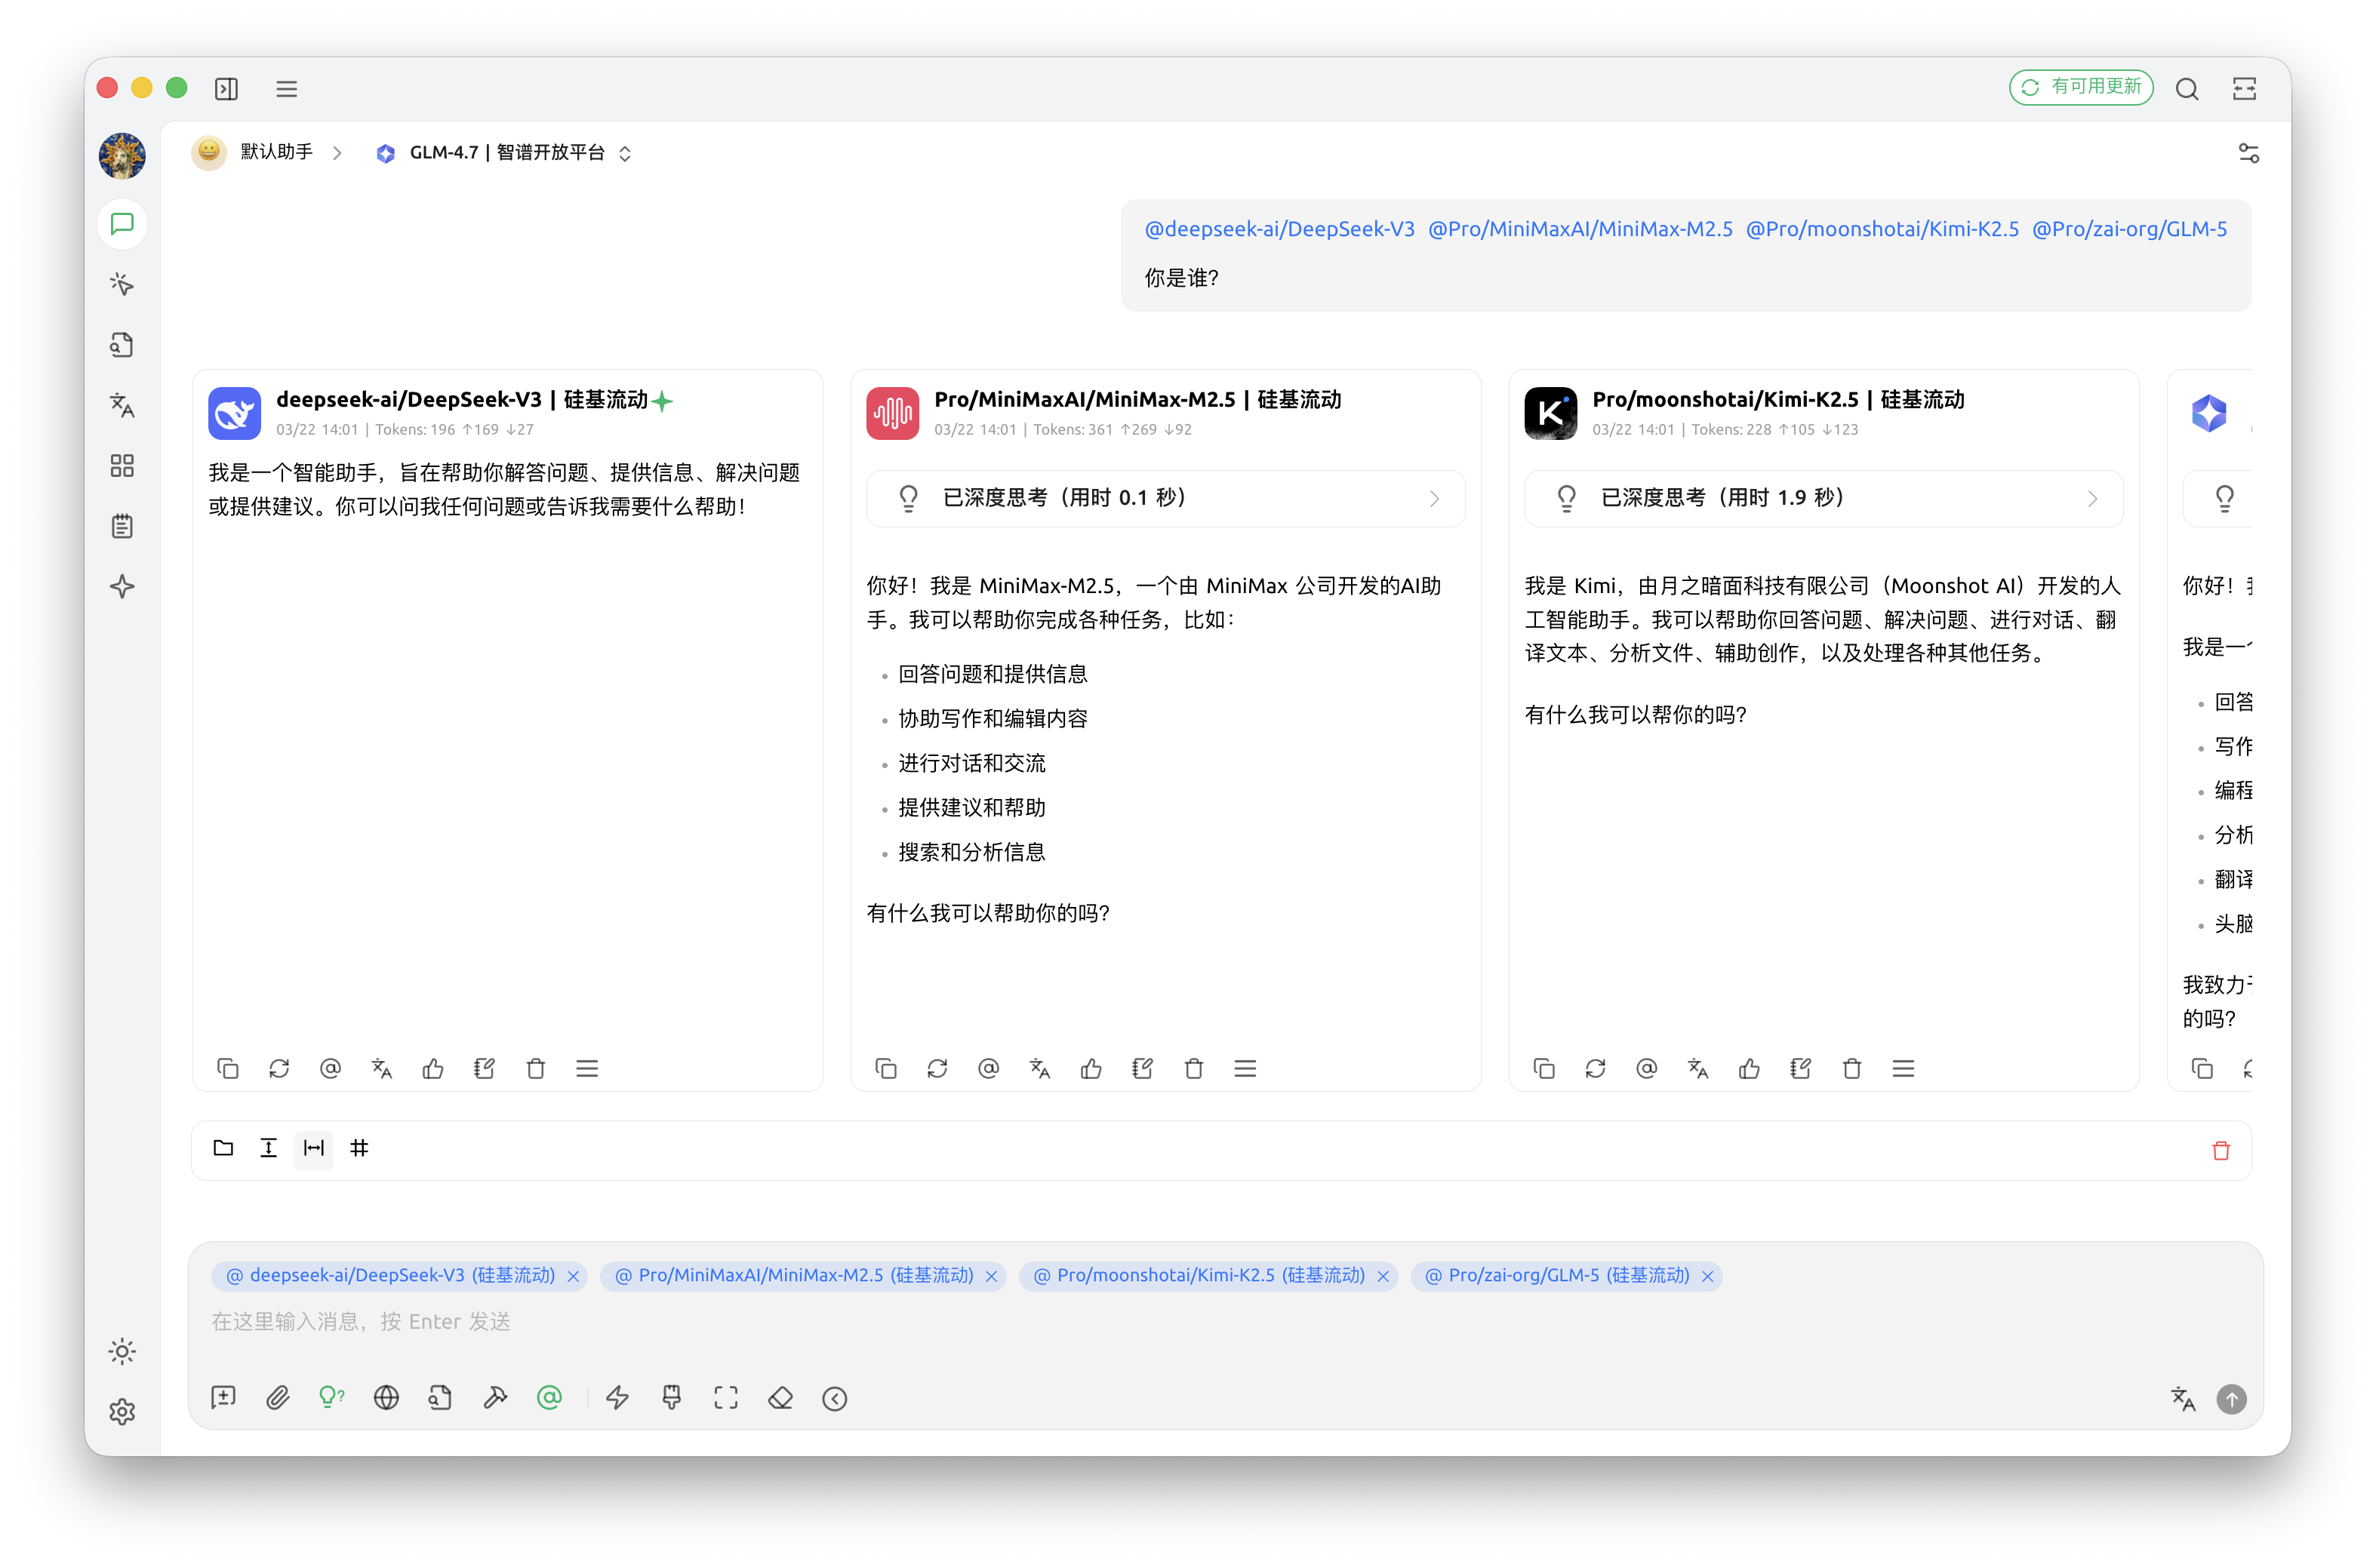
Task: Attach a file using the paperclip icon
Action: tap(277, 1397)
